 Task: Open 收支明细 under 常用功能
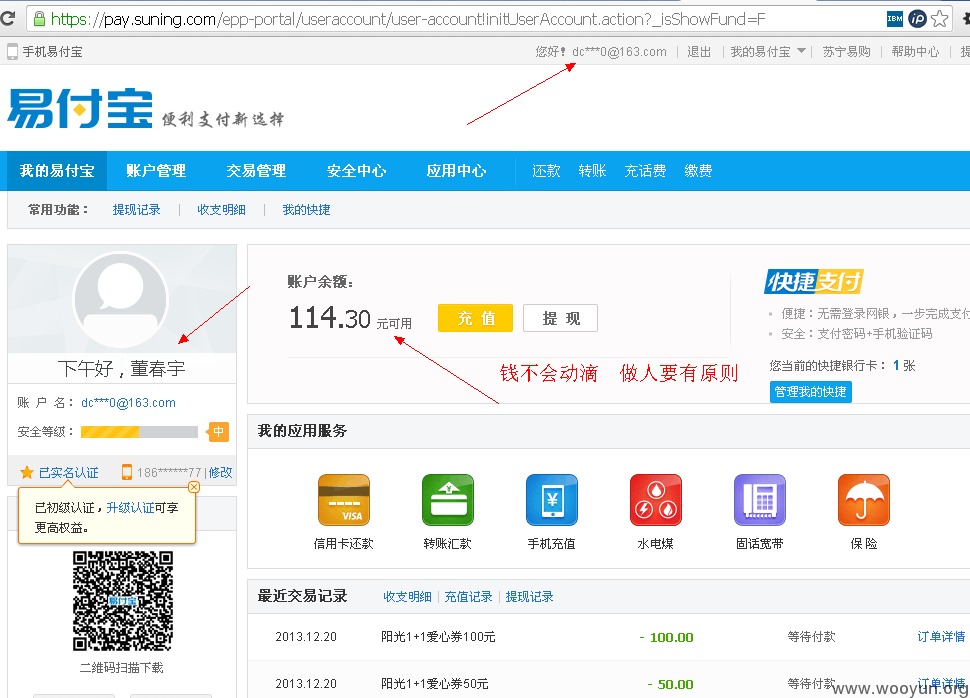[221, 210]
